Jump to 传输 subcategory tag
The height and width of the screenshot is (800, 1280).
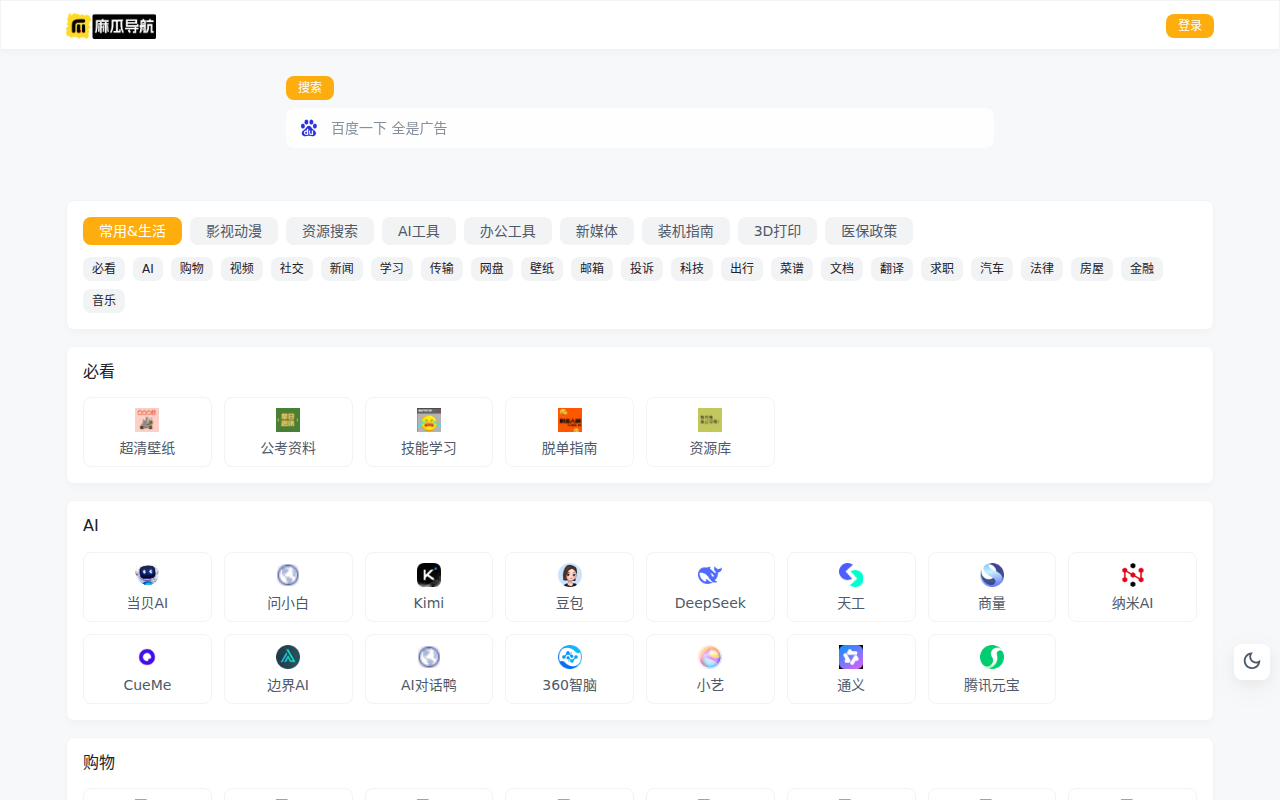pos(442,269)
